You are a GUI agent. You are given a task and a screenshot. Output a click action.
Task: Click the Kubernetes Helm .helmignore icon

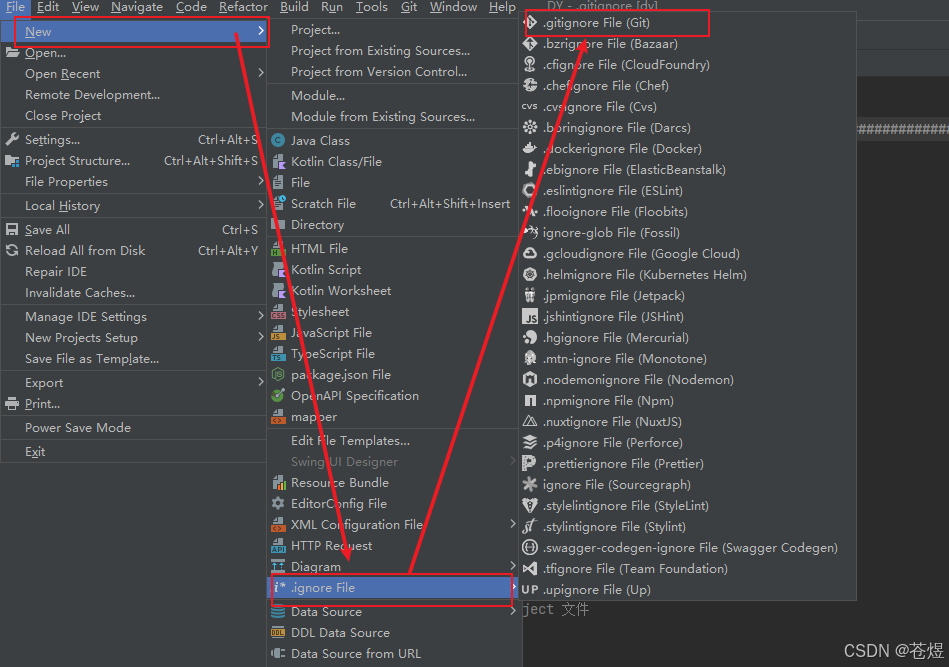coord(530,275)
